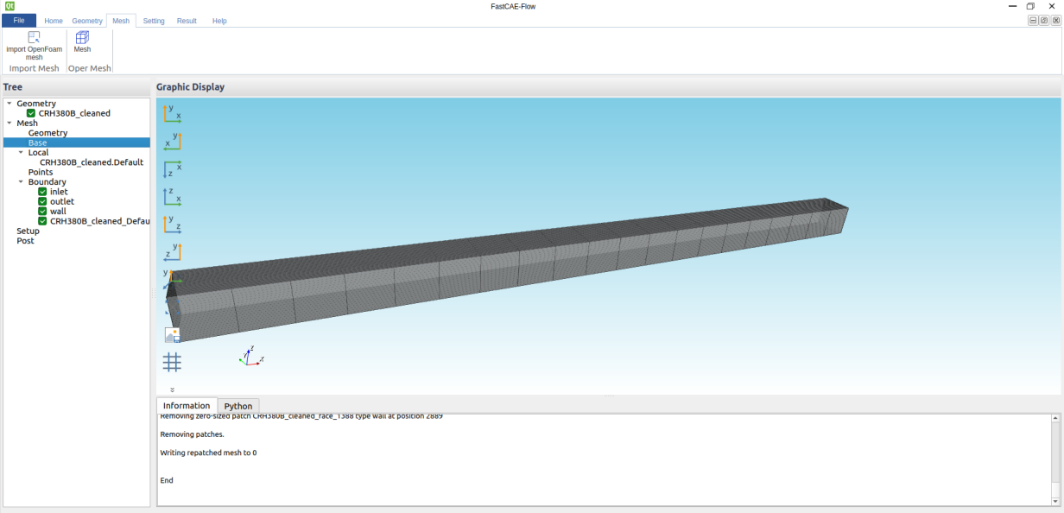
Task: Open the Help ribbon tab
Action: 219,21
